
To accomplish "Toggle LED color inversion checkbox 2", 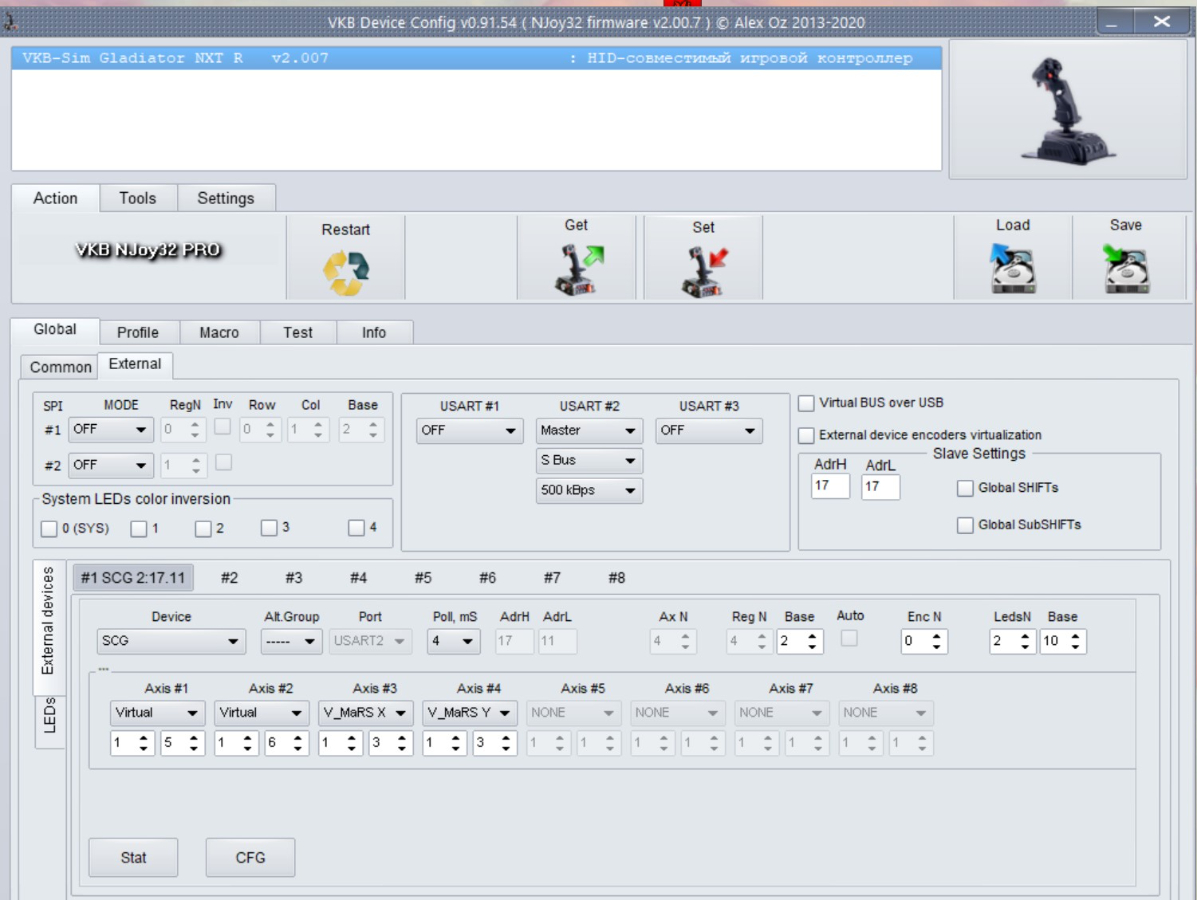I will tap(202, 528).
